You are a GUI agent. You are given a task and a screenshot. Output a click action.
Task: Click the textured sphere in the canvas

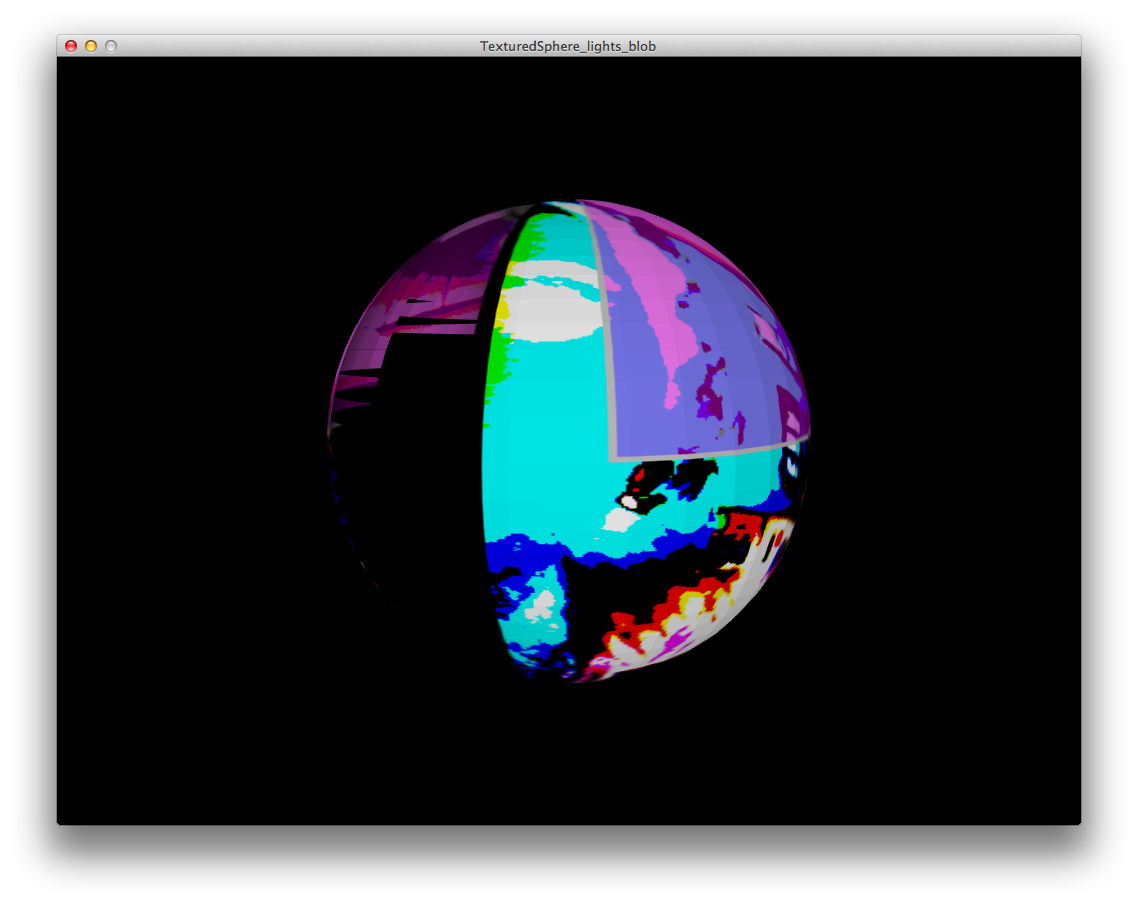pyautogui.click(x=569, y=441)
